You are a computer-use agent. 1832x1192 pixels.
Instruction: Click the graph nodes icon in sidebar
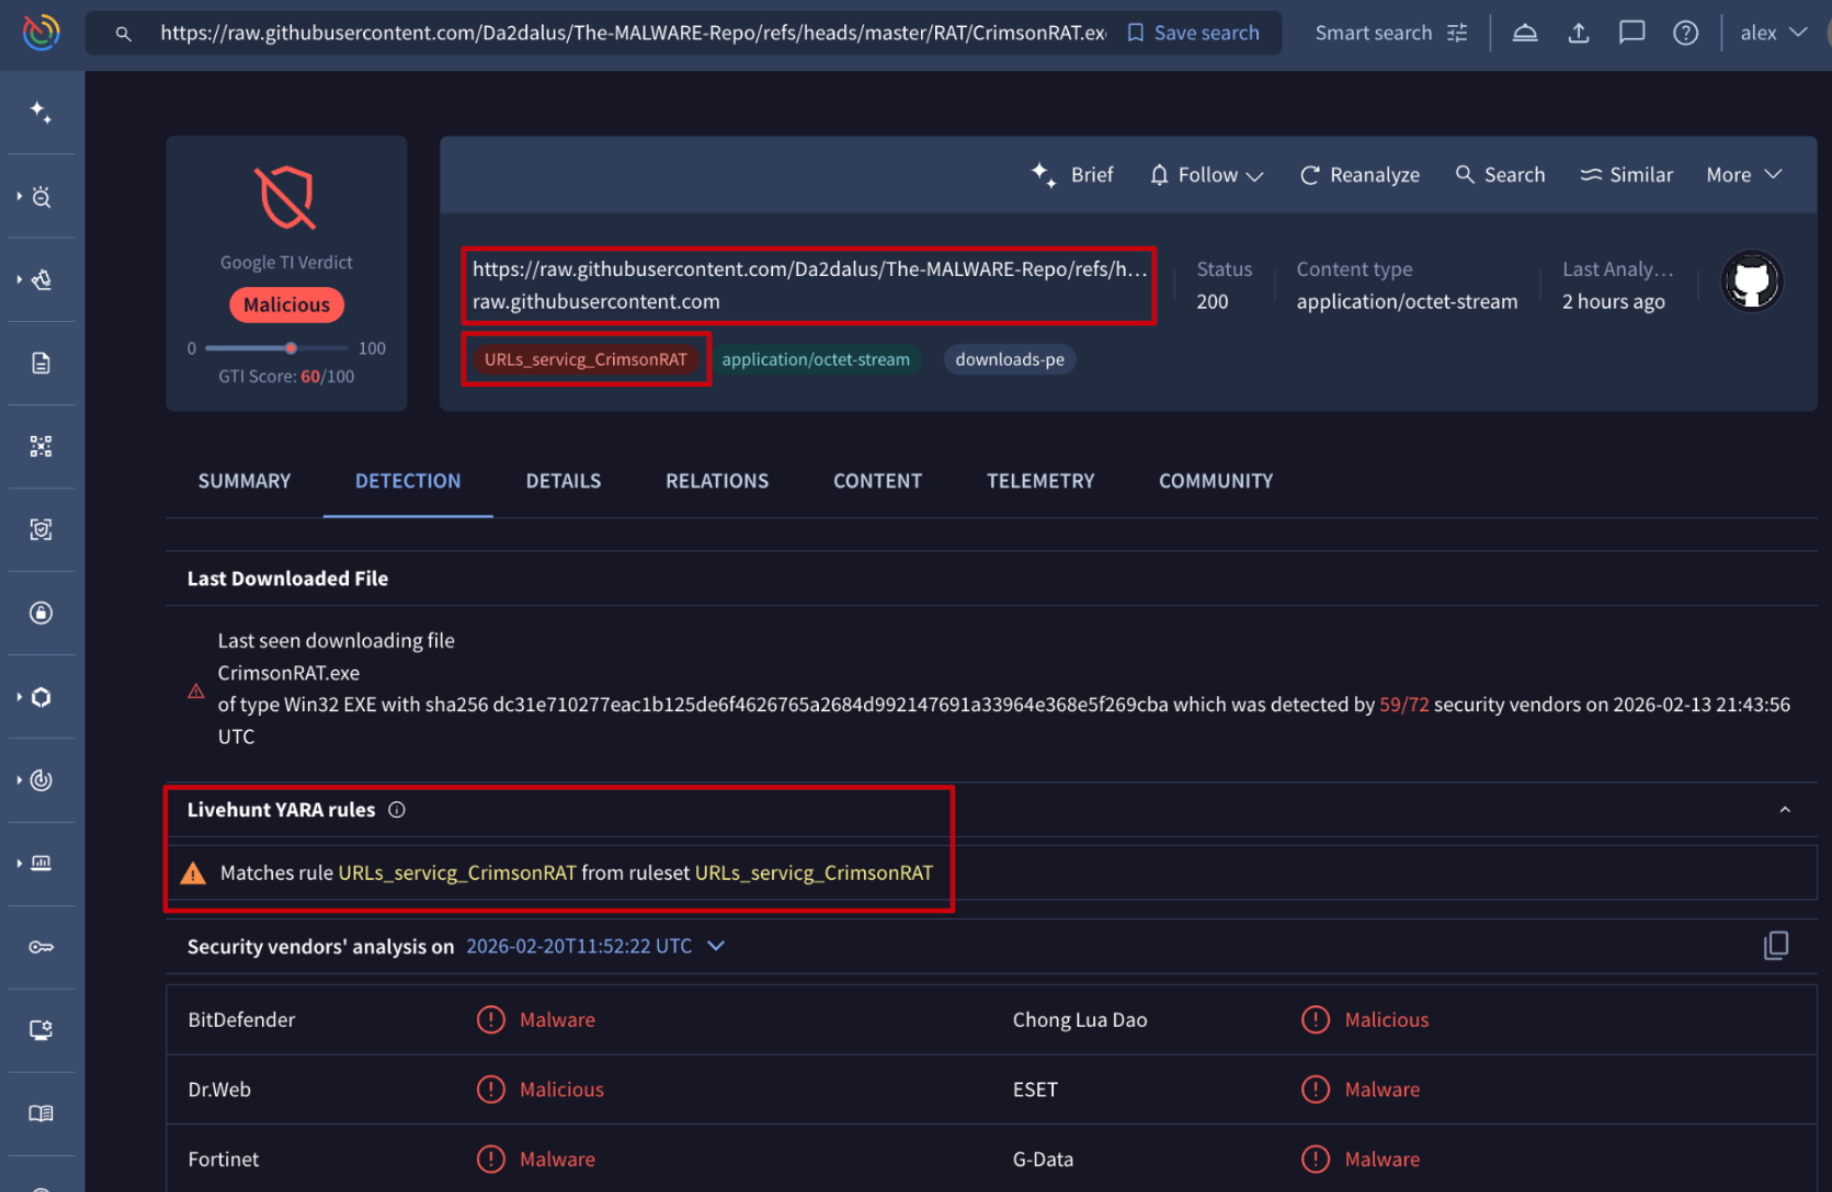(x=41, y=446)
